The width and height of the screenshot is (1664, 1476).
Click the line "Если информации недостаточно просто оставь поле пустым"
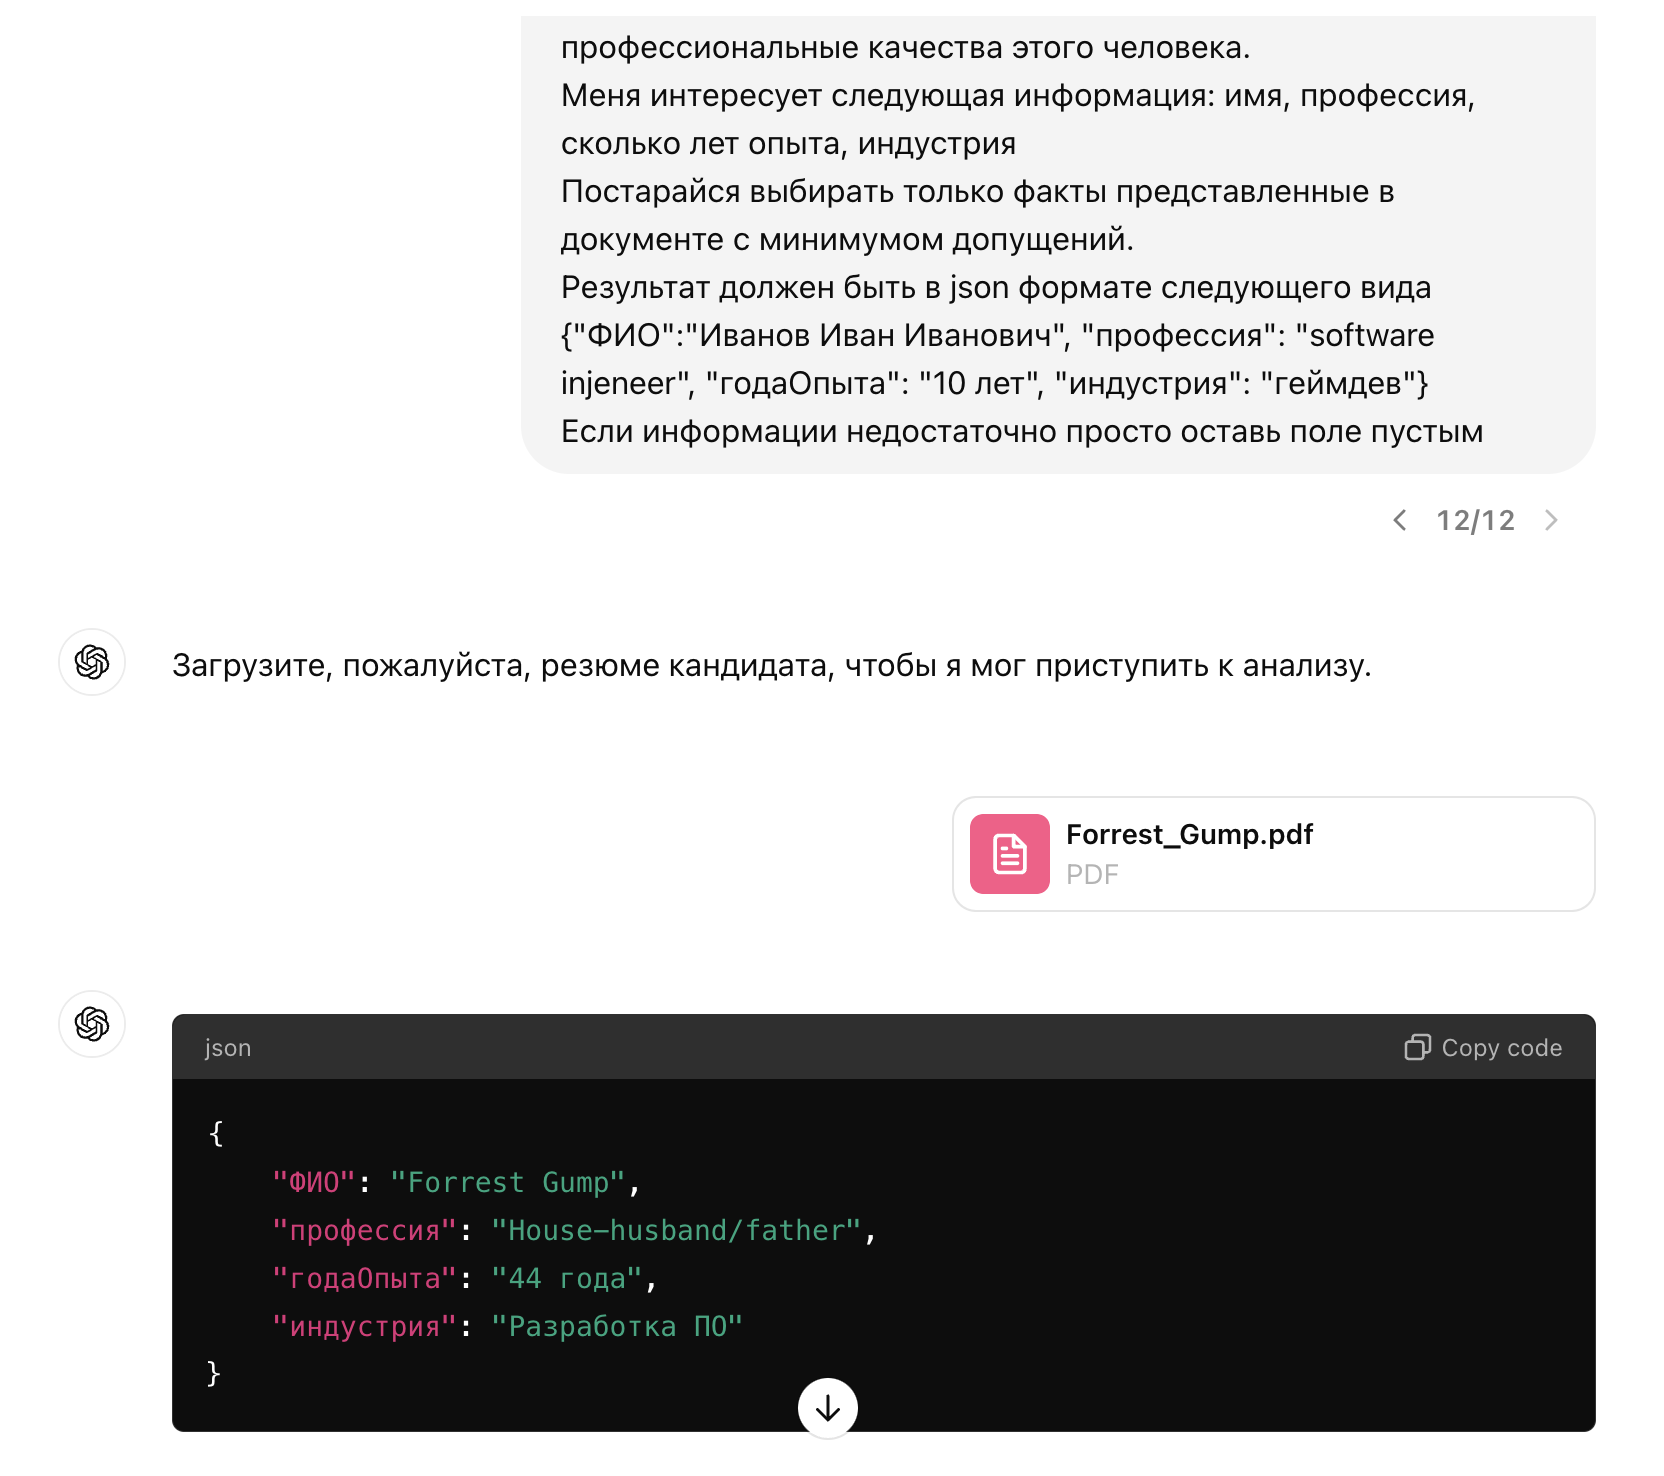coord(1022,431)
